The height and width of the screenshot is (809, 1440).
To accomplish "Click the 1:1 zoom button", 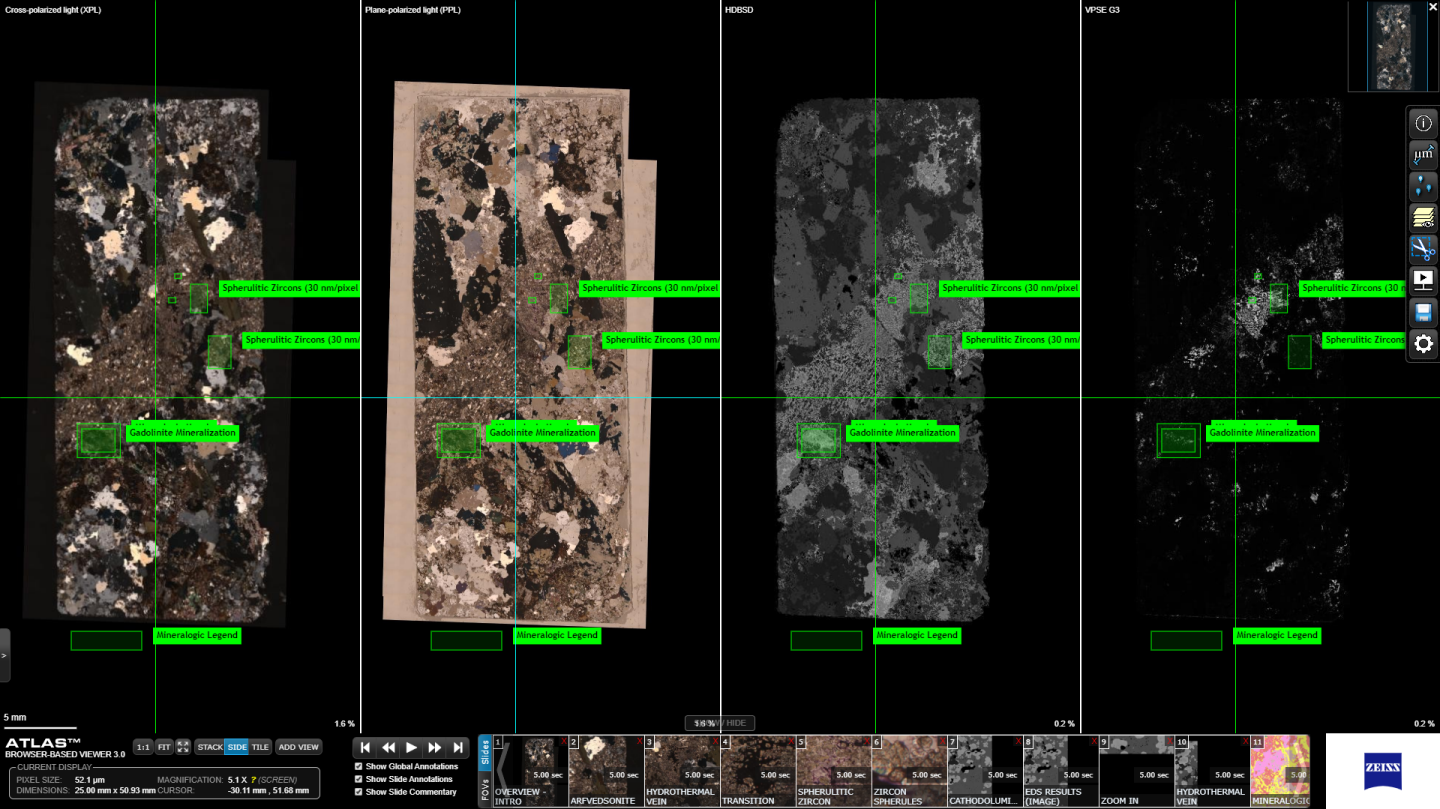I will point(141,746).
